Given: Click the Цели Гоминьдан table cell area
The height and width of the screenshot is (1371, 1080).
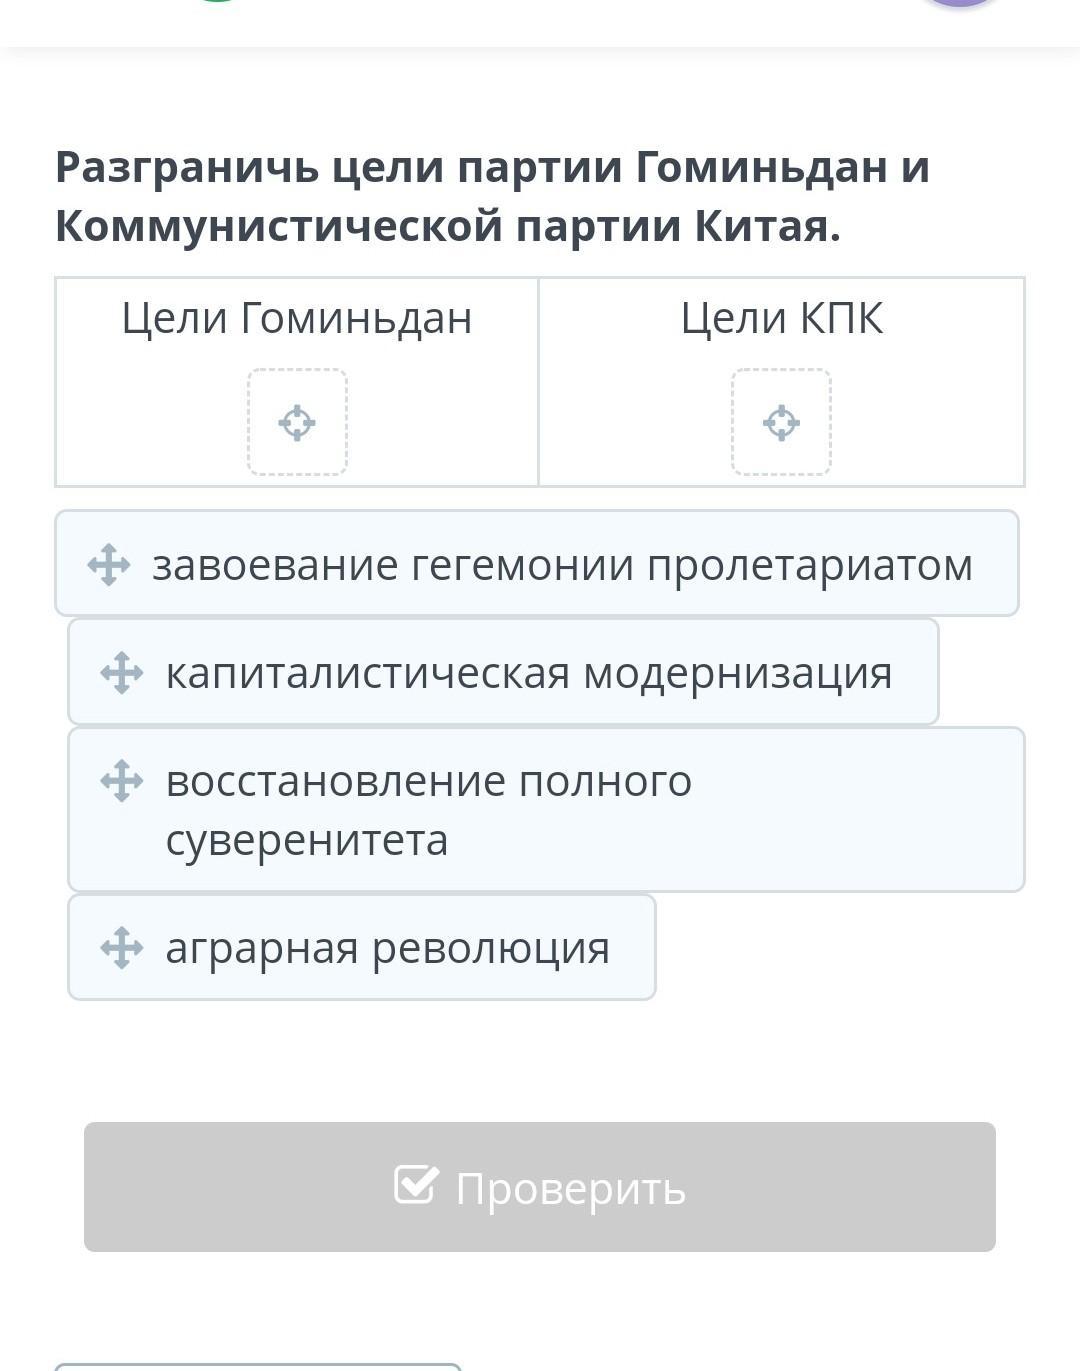Looking at the screenshot, I should pos(297,382).
